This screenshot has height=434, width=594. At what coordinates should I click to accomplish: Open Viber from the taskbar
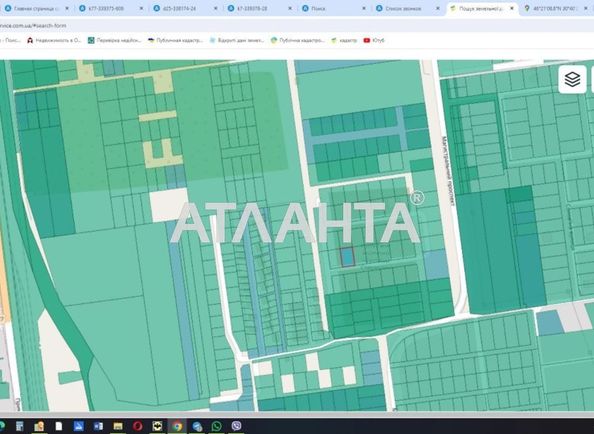[x=236, y=426]
